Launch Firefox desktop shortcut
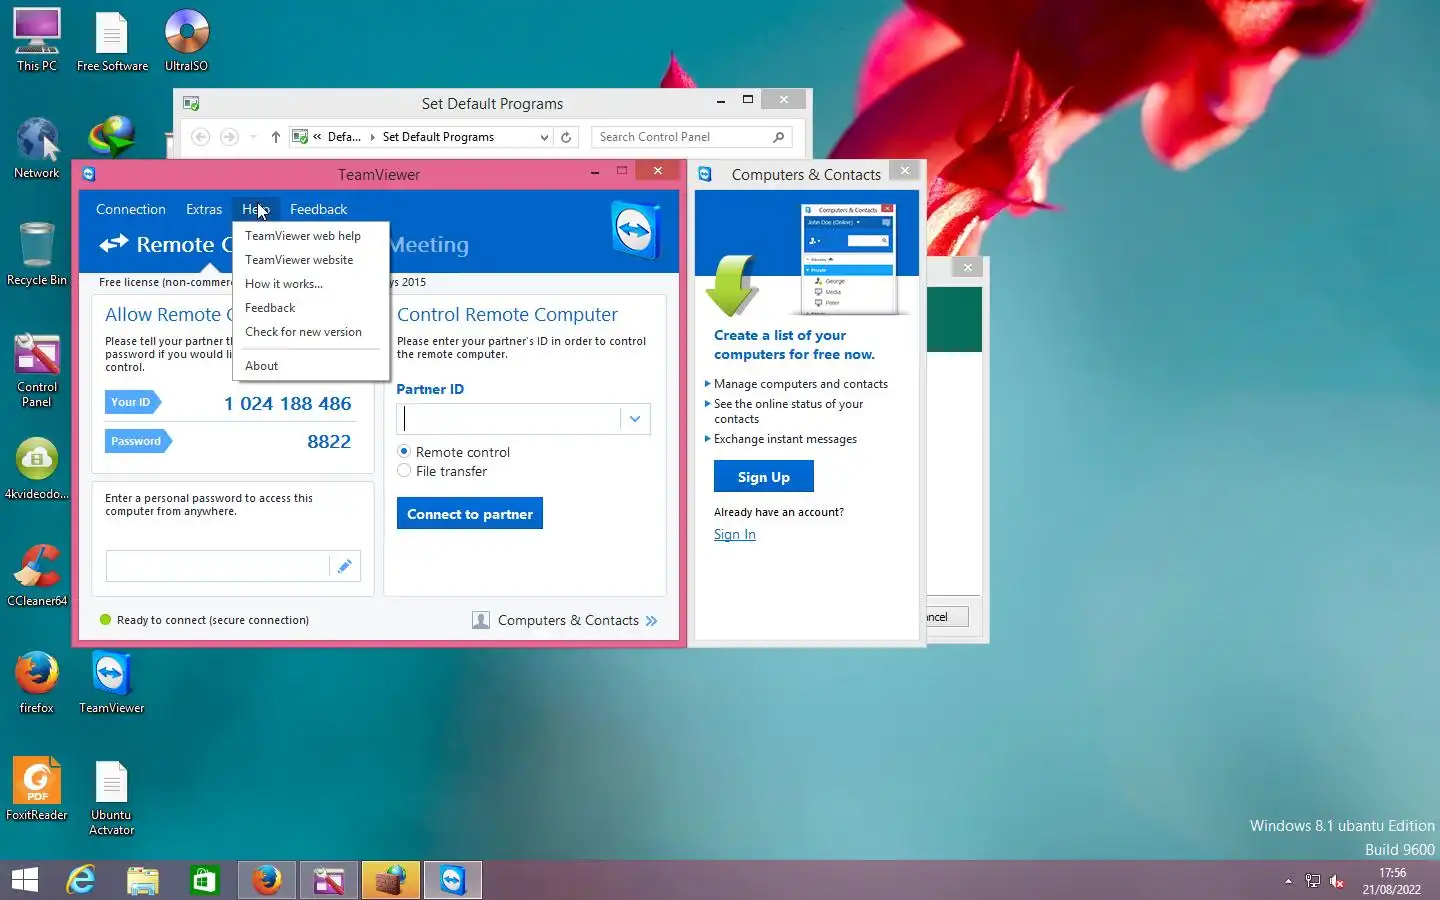This screenshot has height=900, width=1440. [37, 682]
